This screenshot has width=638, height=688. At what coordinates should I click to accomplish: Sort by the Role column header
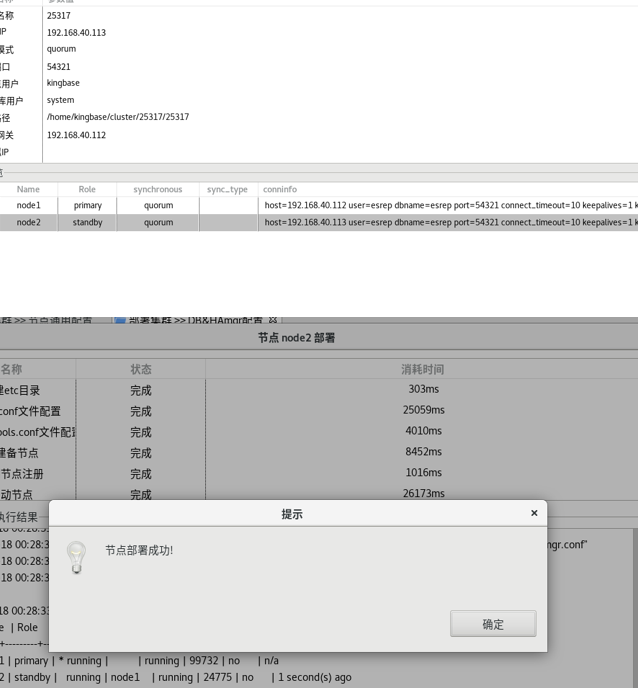87,189
